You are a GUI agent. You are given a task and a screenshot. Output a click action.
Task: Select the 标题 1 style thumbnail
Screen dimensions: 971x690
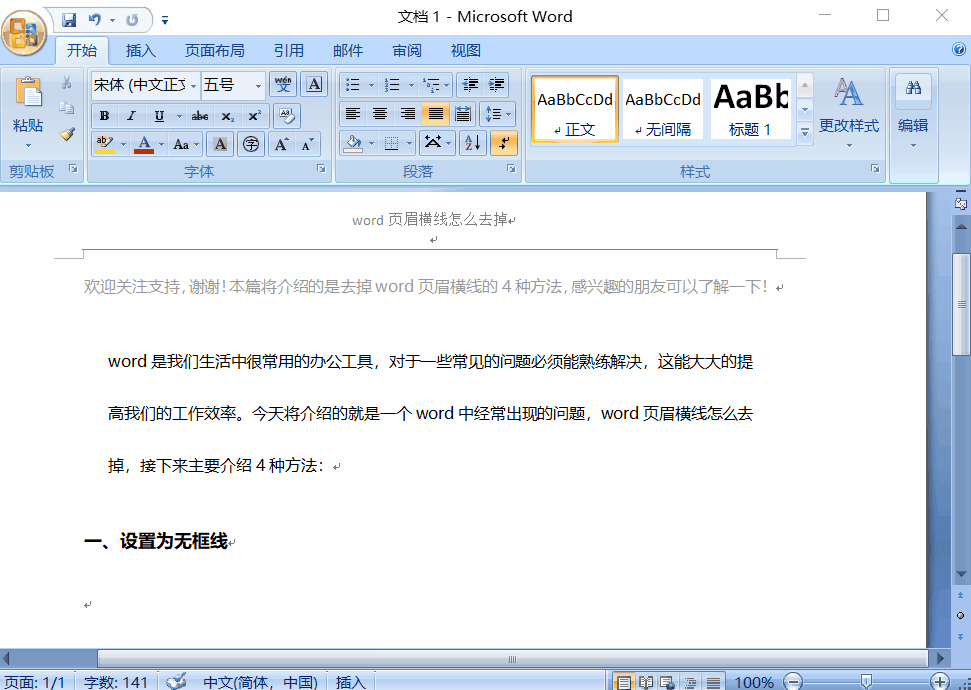tap(750, 108)
